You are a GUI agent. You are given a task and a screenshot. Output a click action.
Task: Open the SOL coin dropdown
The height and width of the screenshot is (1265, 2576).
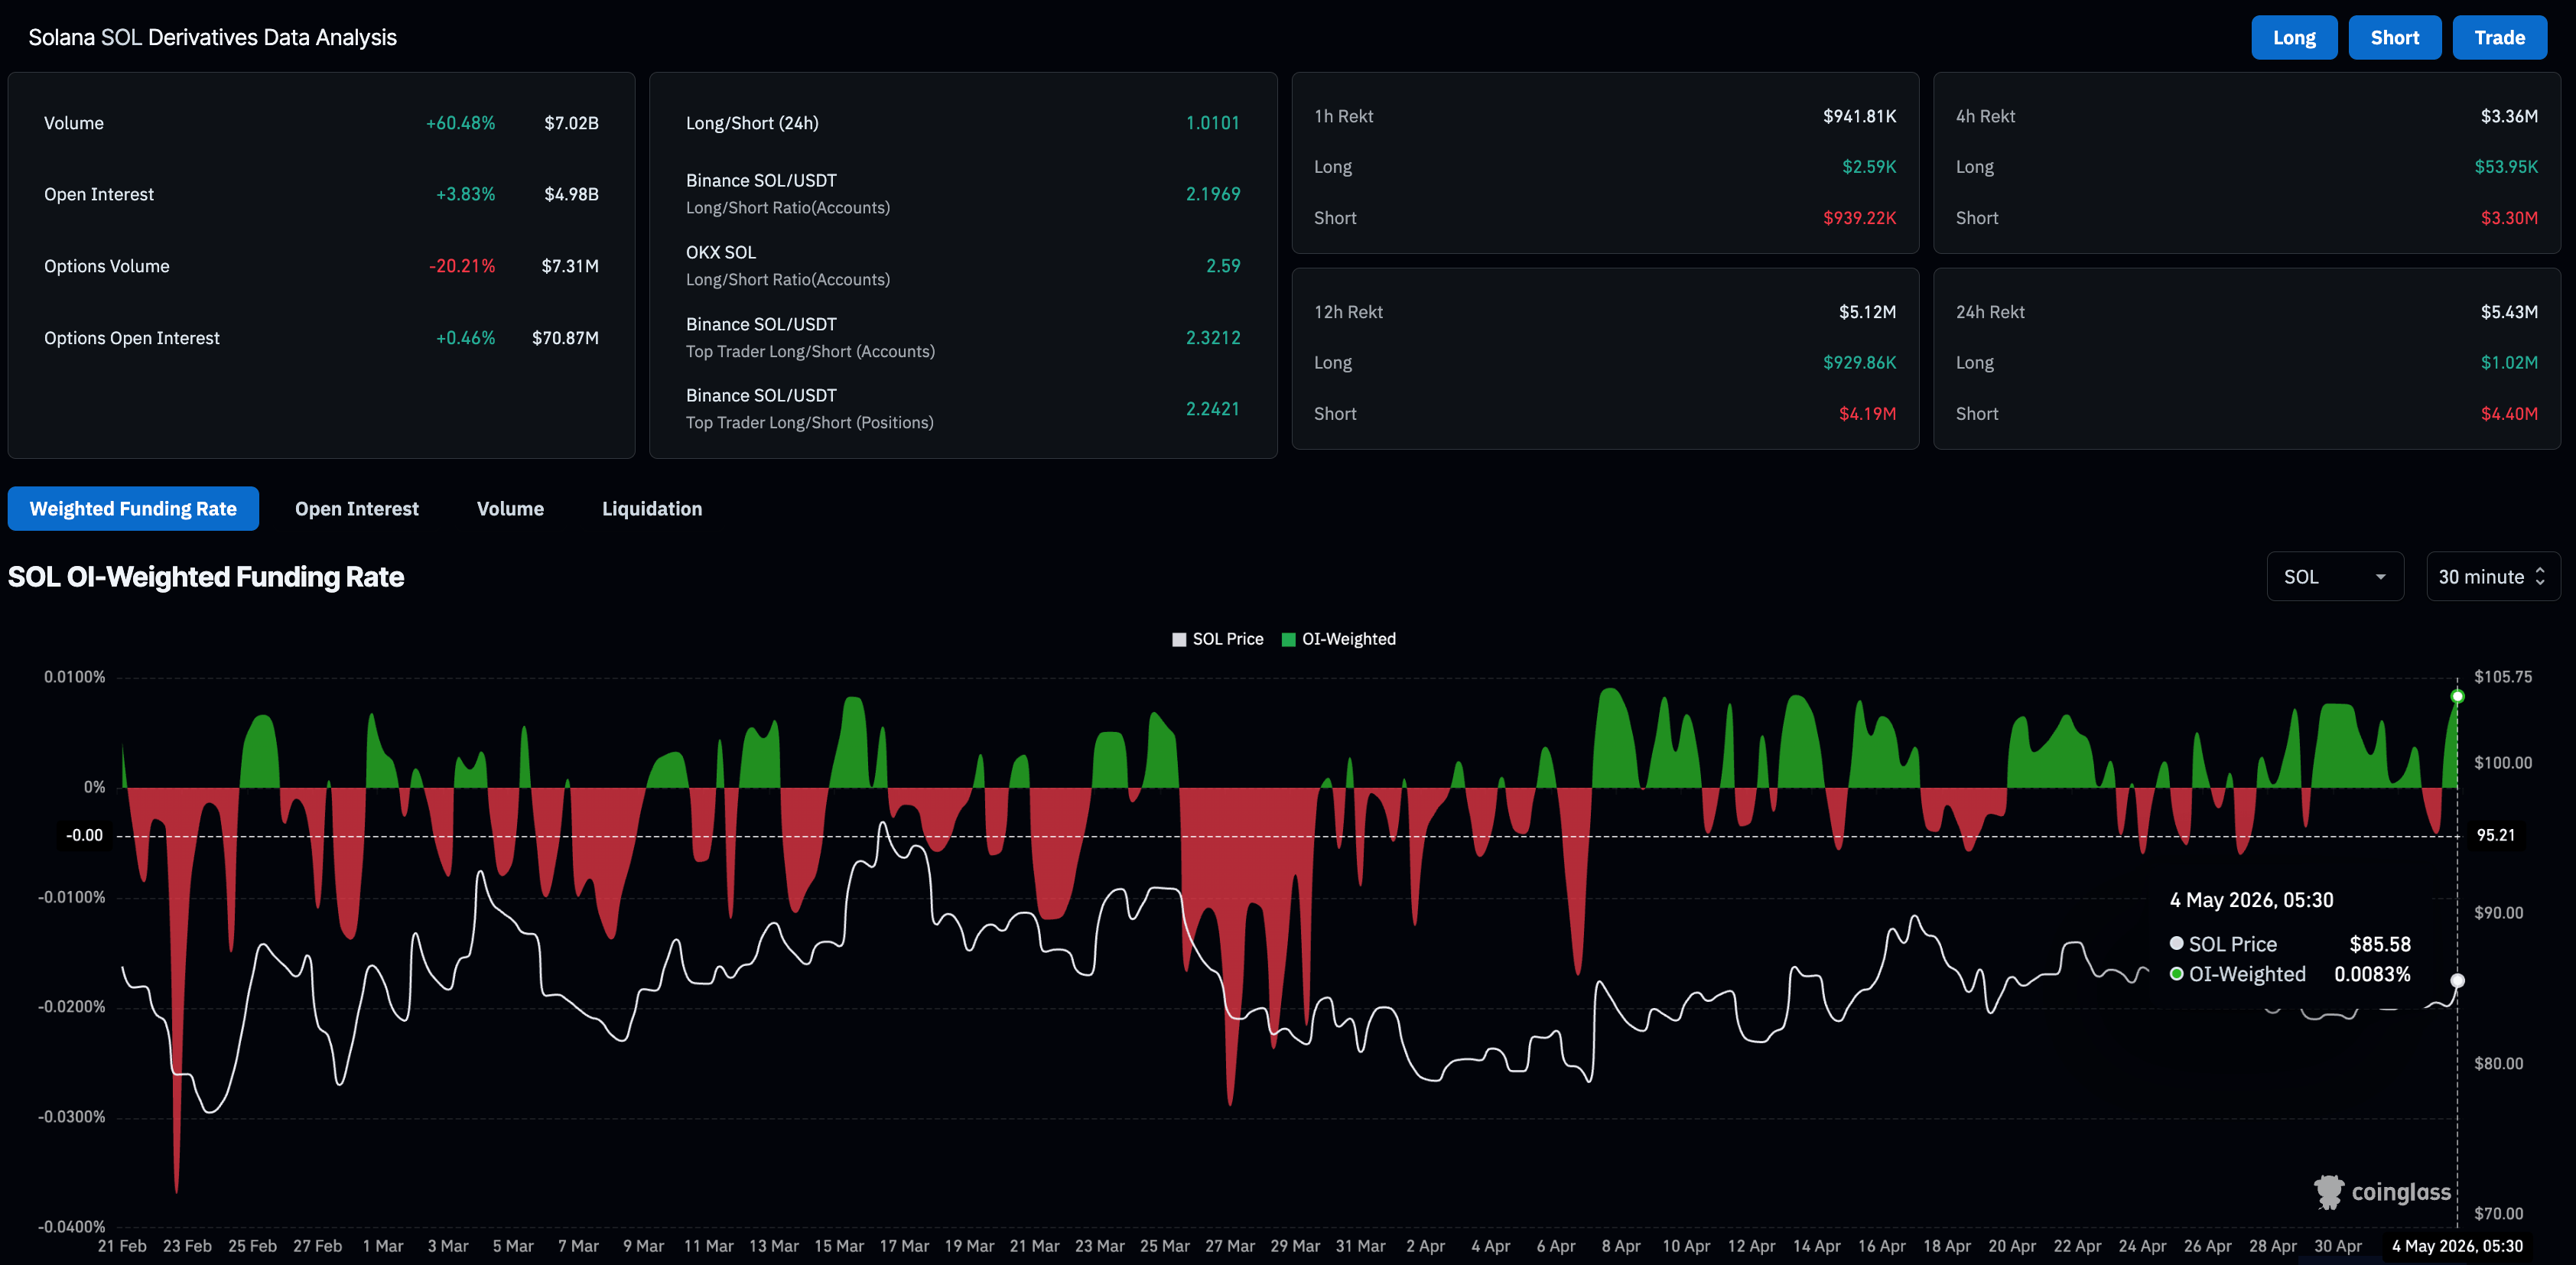click(2334, 576)
